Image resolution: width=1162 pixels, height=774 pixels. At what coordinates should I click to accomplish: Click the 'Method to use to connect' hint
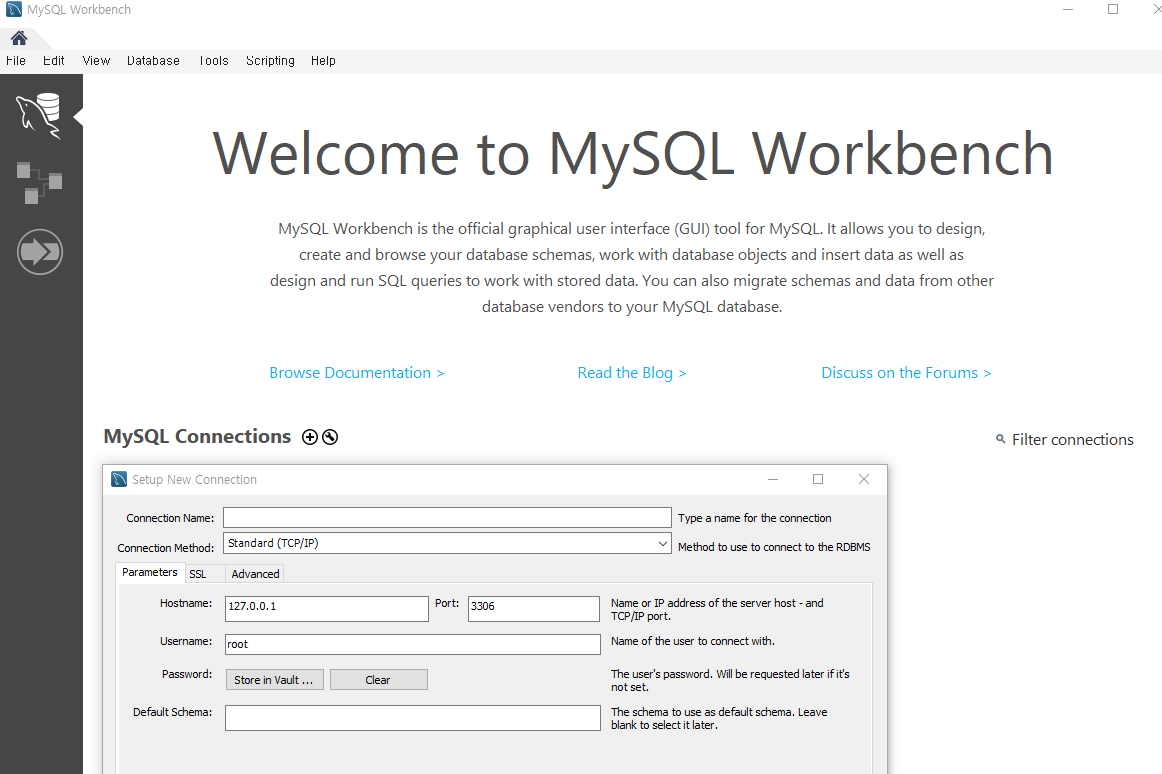coord(774,547)
